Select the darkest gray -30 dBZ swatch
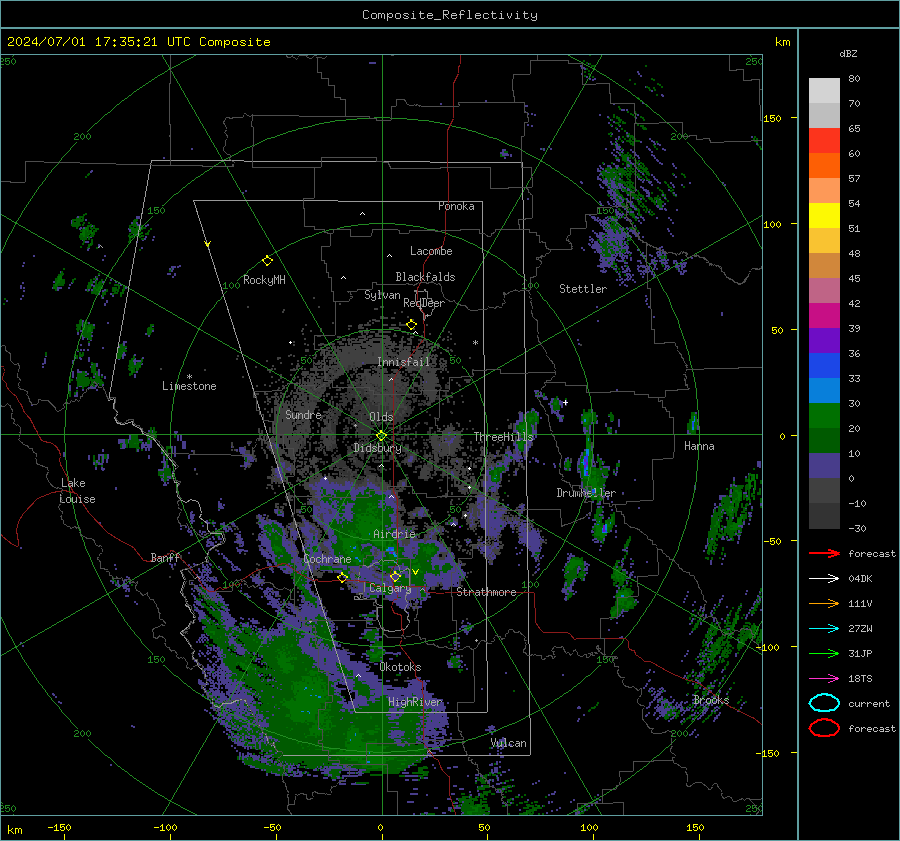900x841 pixels. pyautogui.click(x=824, y=516)
